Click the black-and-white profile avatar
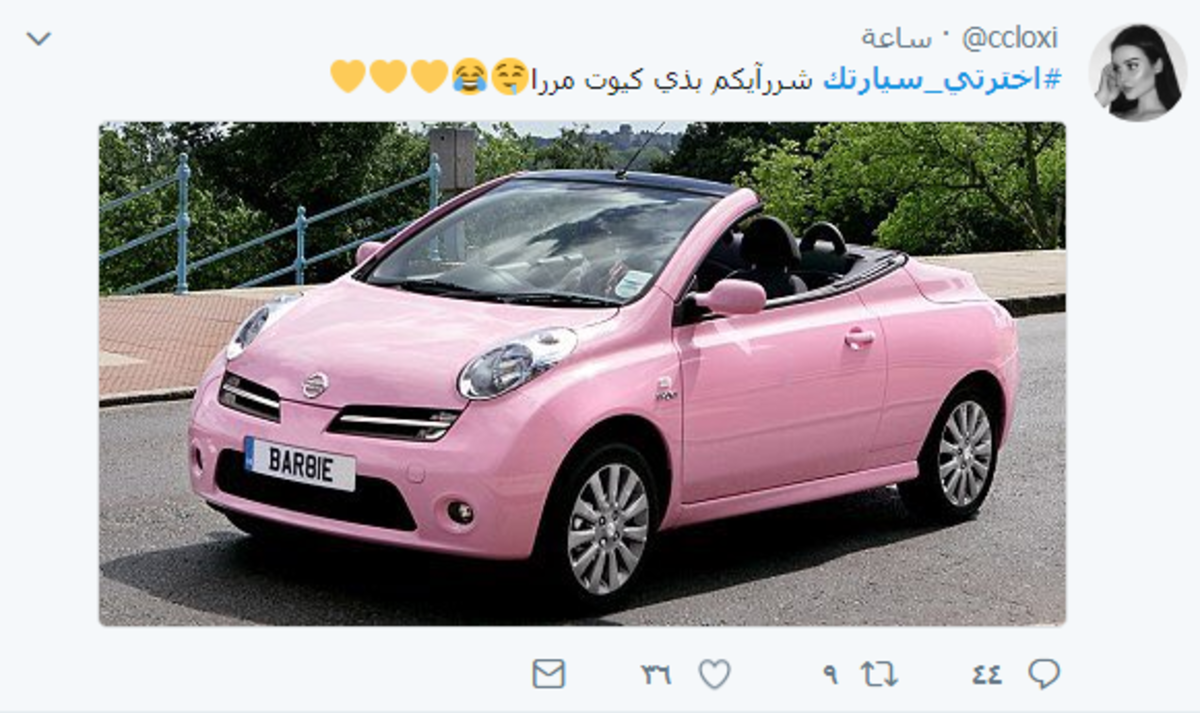1200x713 pixels. (x=1137, y=72)
